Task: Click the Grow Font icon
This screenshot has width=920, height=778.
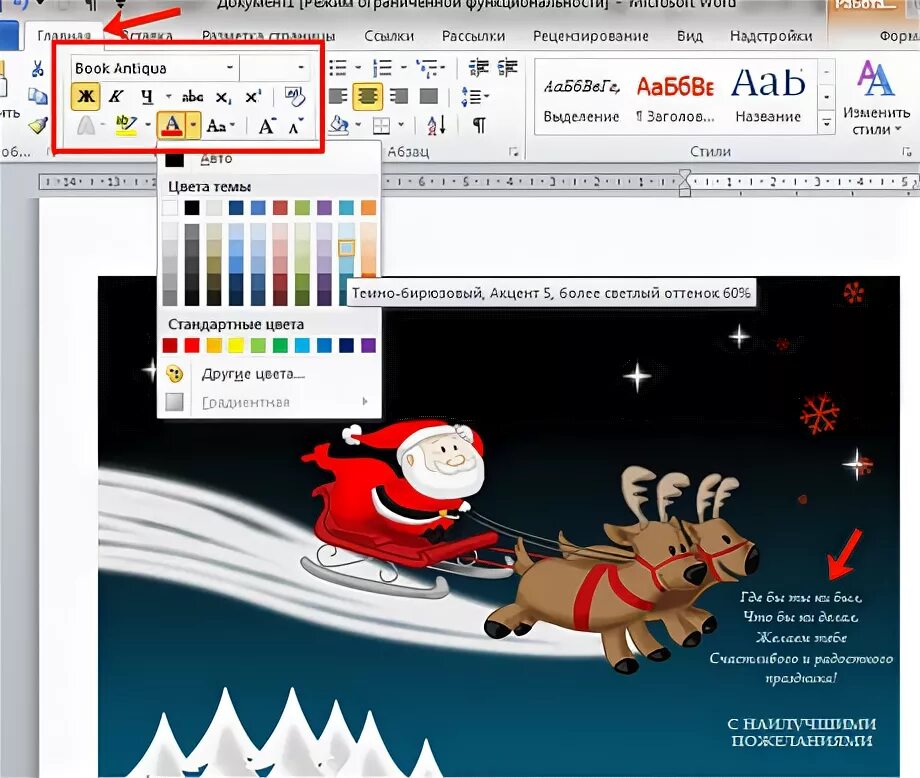Action: (266, 126)
